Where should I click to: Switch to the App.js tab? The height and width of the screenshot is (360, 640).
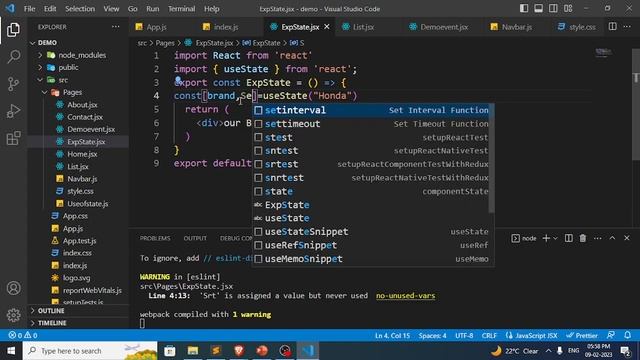pos(156,27)
